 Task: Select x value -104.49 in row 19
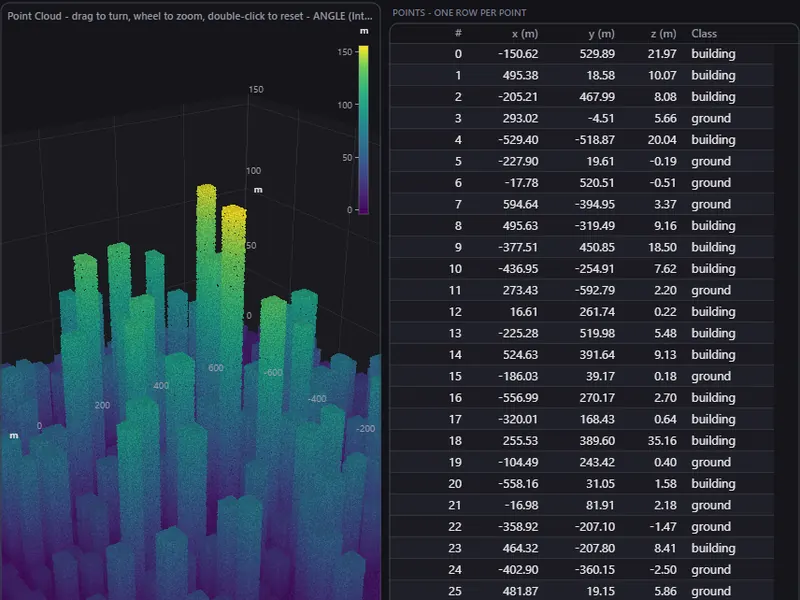coord(518,462)
